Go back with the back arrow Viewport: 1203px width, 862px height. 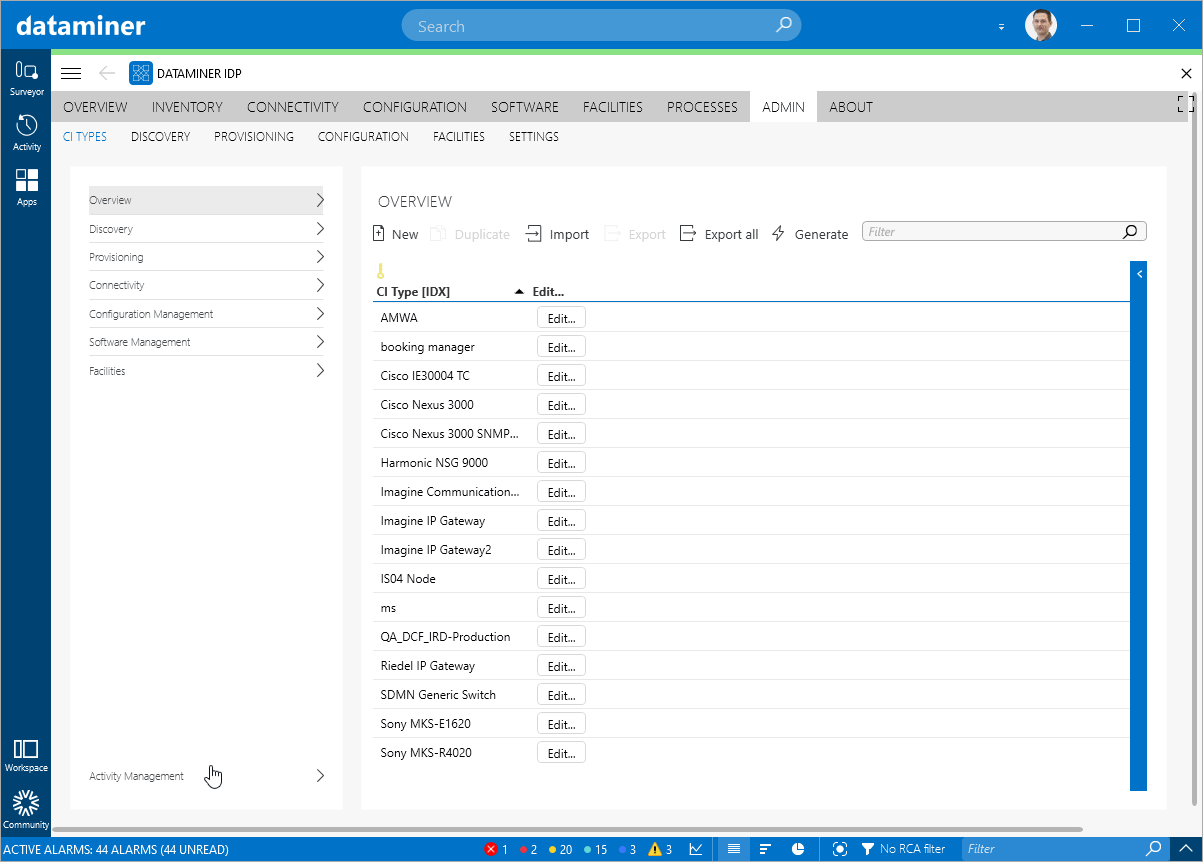click(107, 73)
